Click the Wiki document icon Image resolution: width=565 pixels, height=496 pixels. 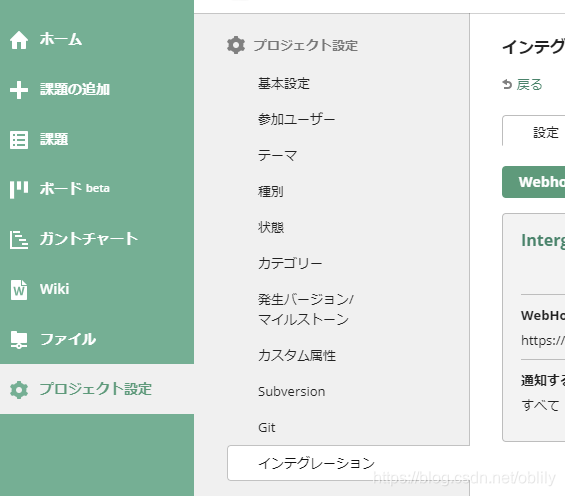coord(19,290)
